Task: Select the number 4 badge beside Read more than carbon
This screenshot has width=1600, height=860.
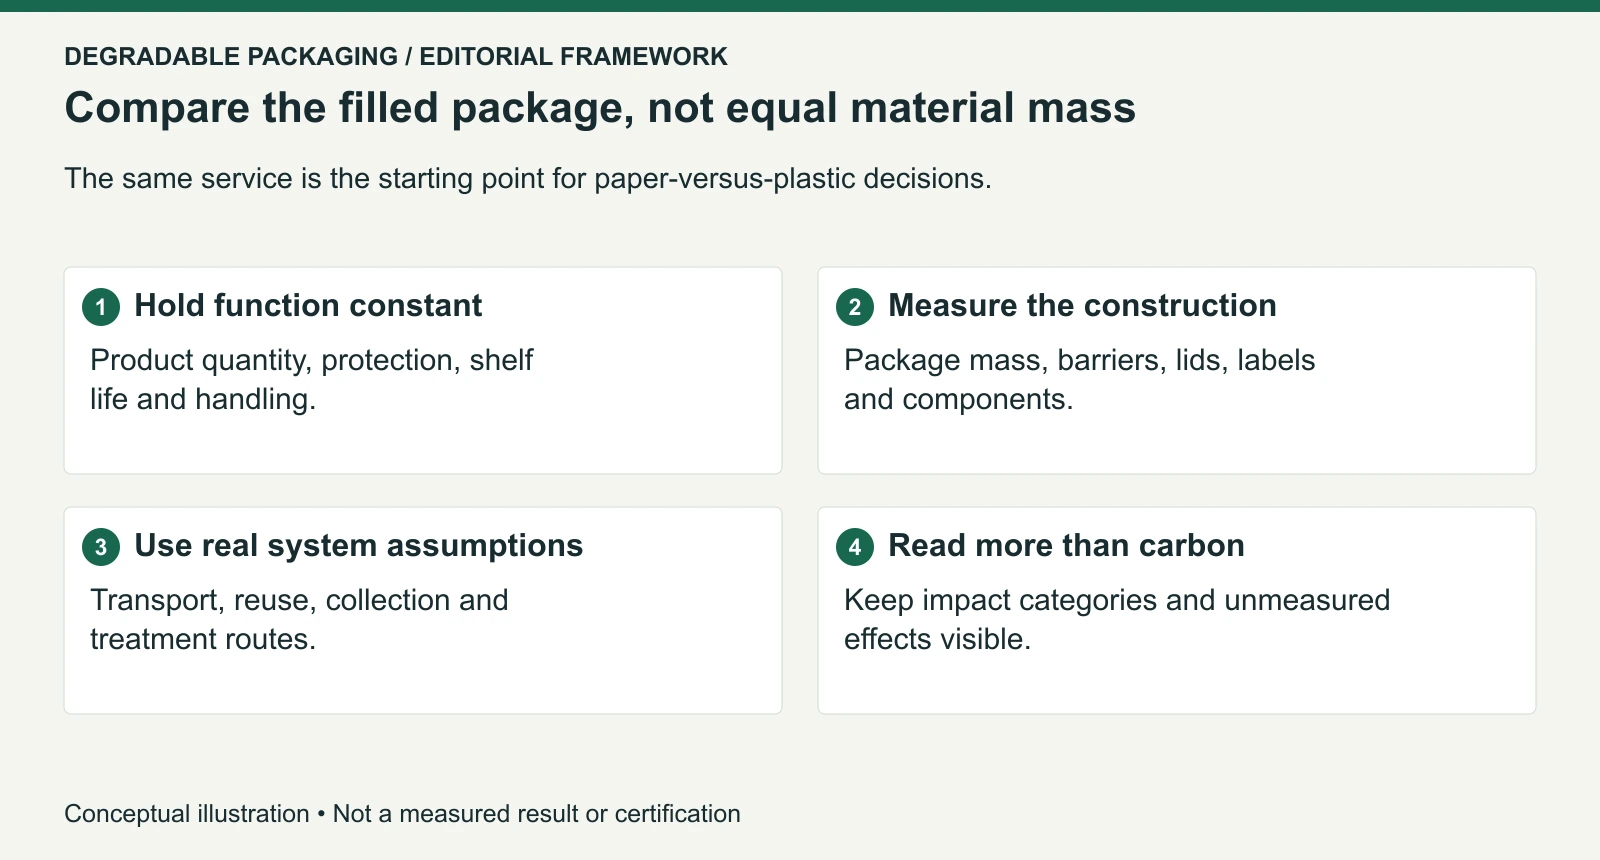Action: [x=855, y=547]
